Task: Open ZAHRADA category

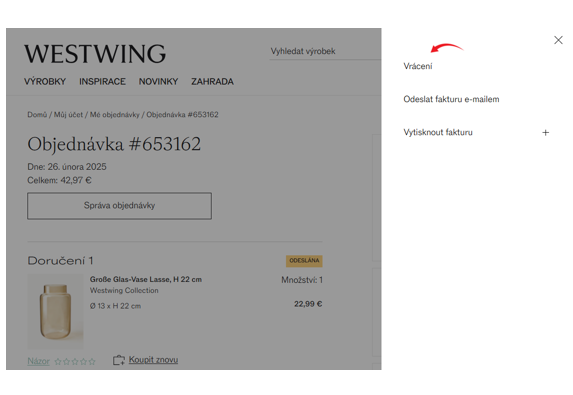Action: pyautogui.click(x=212, y=81)
